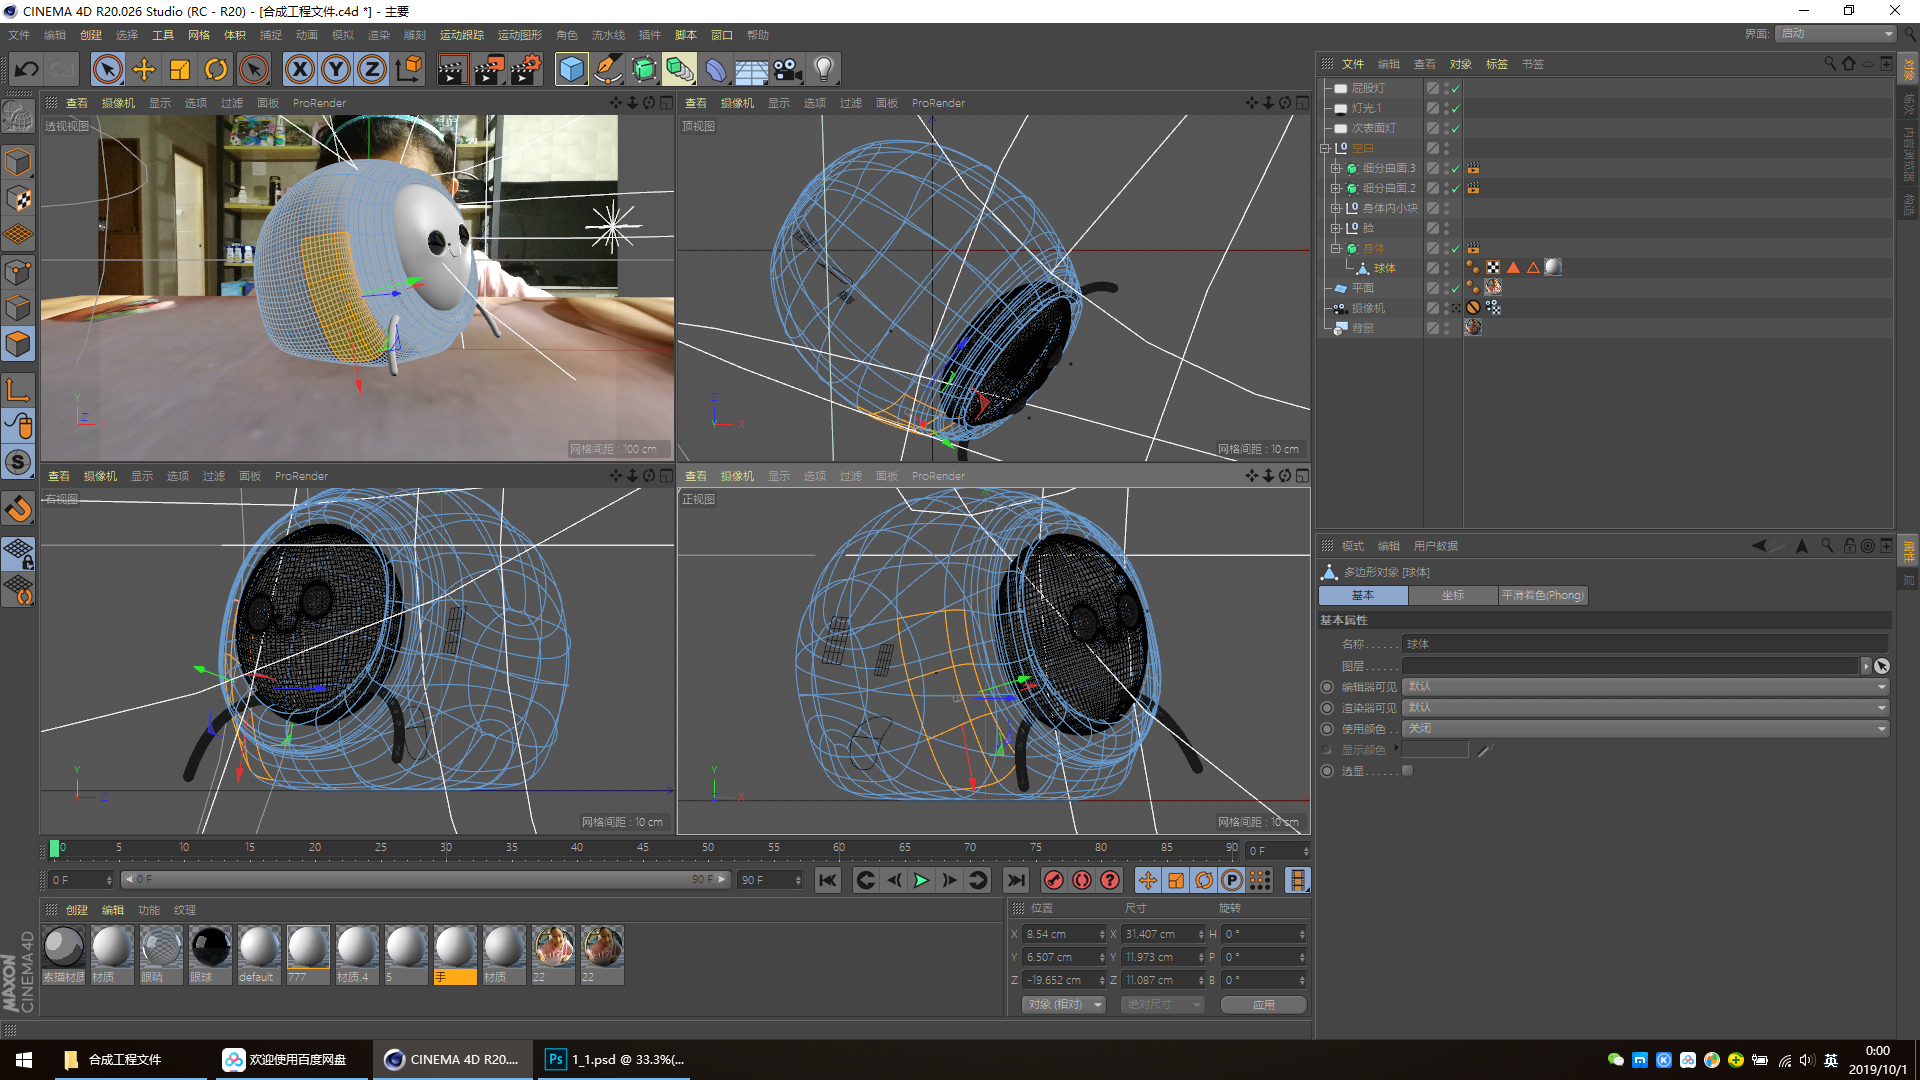Screen dimensions: 1920x1080
Task: Click the 名称 name field
Action: [1645, 644]
